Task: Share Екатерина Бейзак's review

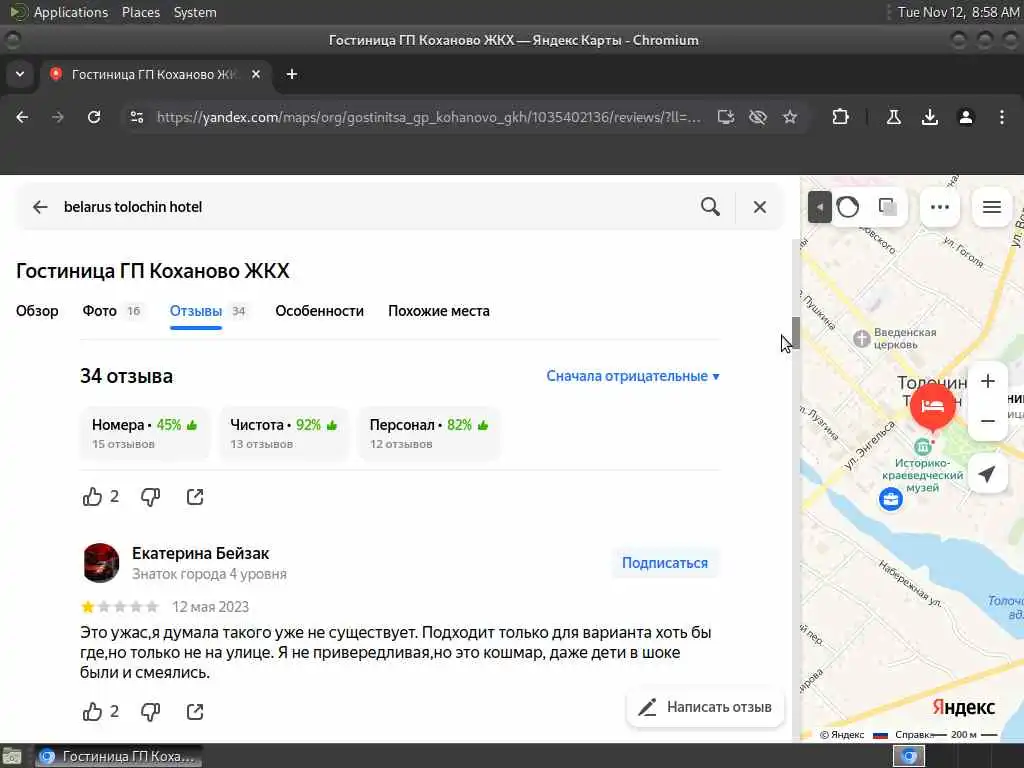Action: coord(195,711)
